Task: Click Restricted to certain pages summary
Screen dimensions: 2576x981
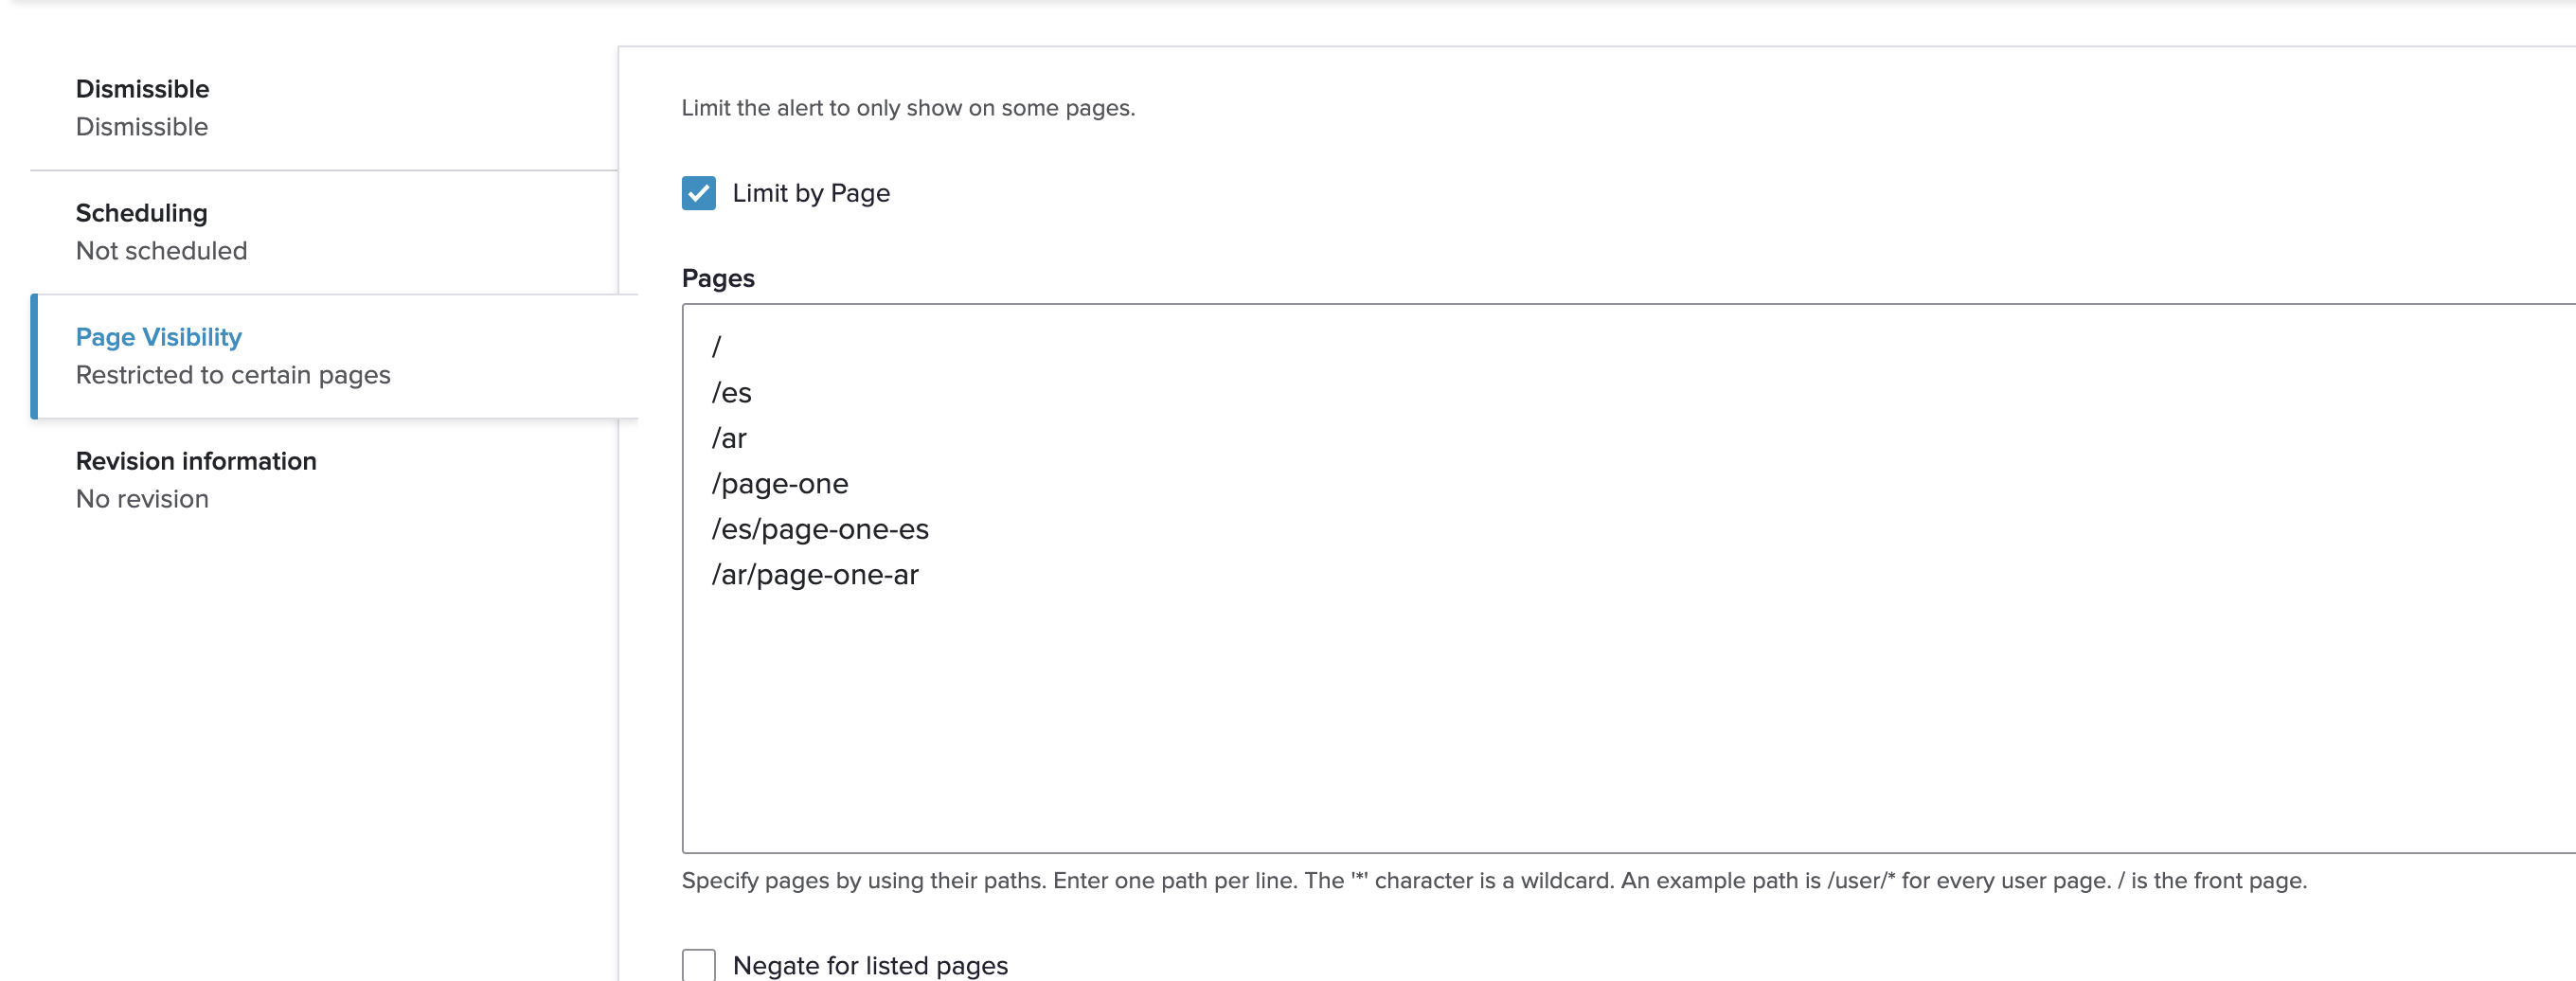Action: tap(233, 375)
